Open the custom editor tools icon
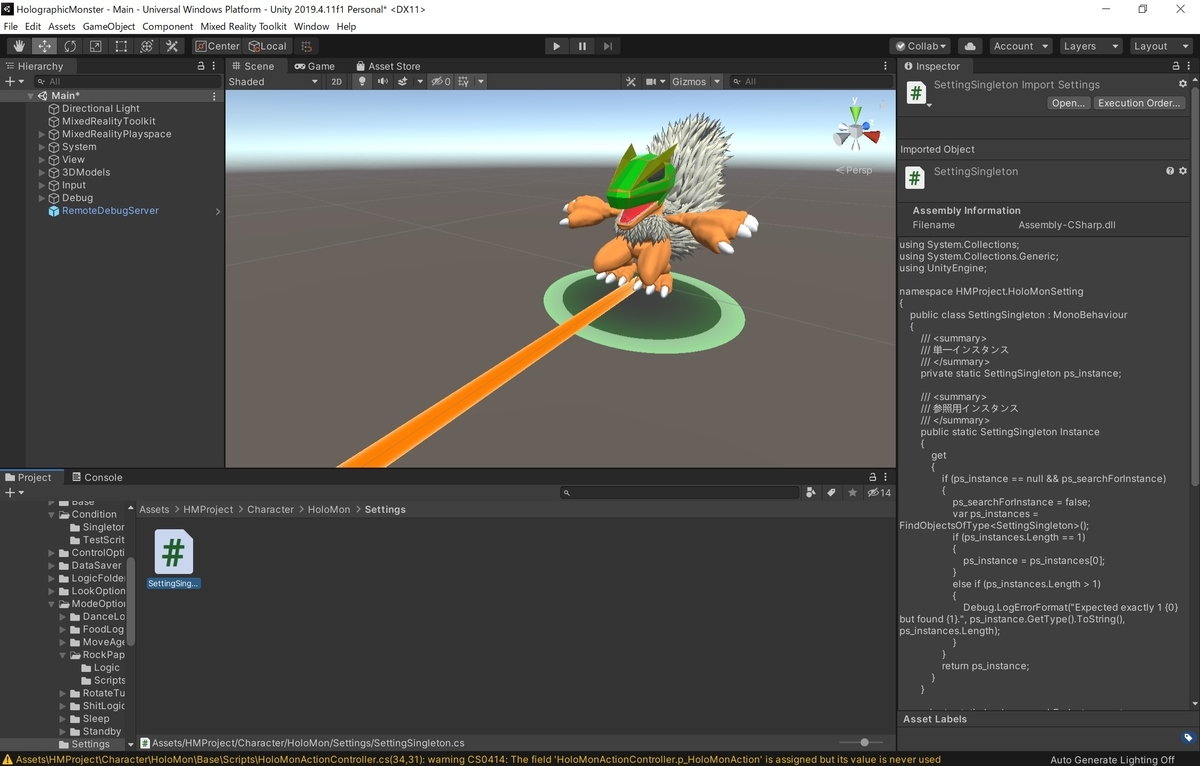The image size is (1200, 766). pos(172,46)
